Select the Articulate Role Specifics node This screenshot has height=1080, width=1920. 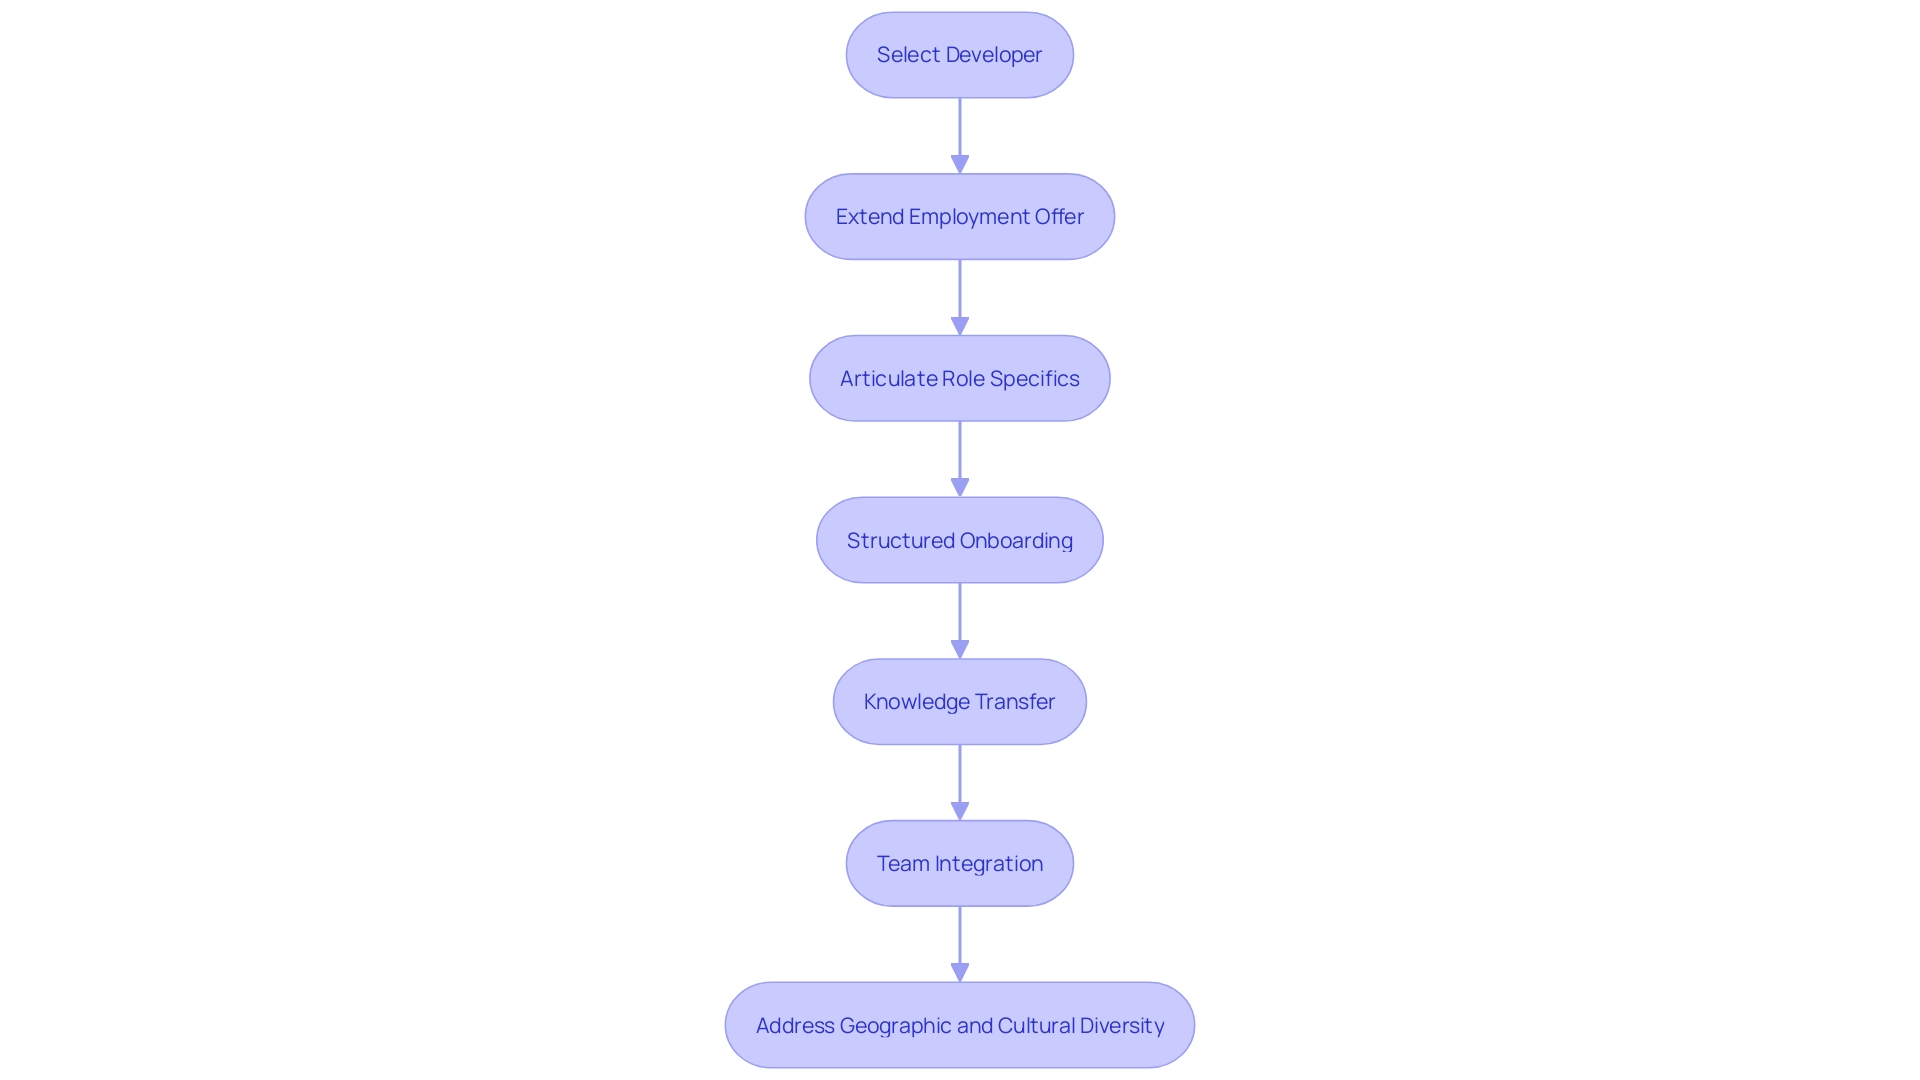pos(960,377)
